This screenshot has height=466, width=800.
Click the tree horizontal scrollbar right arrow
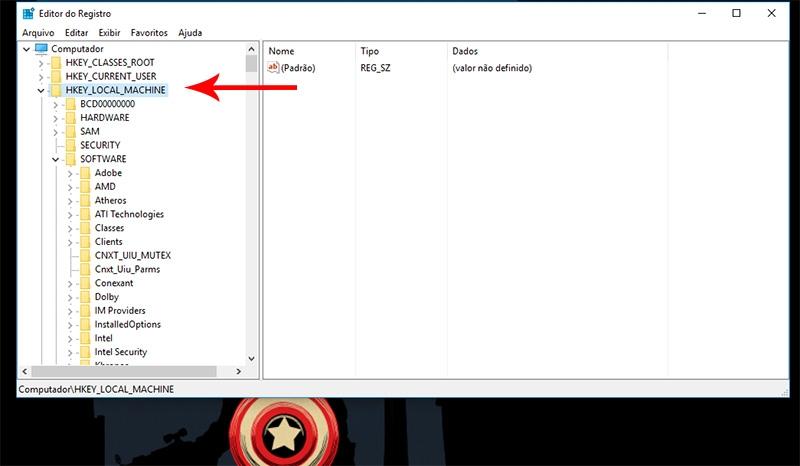click(238, 372)
